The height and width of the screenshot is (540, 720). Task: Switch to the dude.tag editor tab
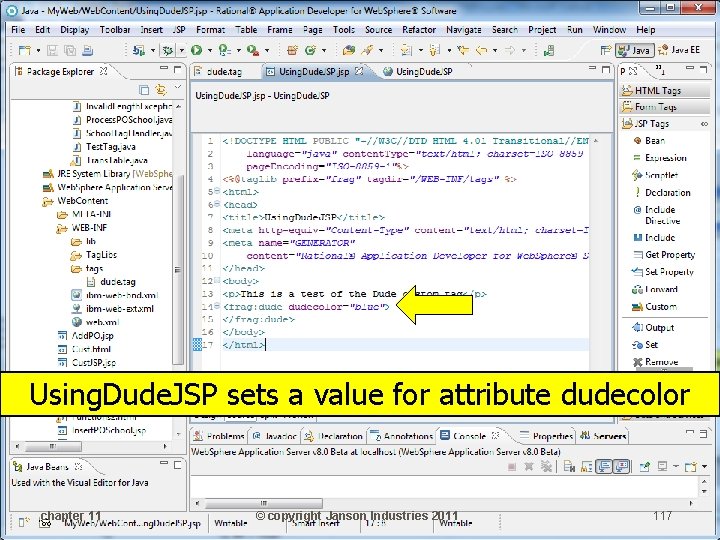click(x=218, y=72)
